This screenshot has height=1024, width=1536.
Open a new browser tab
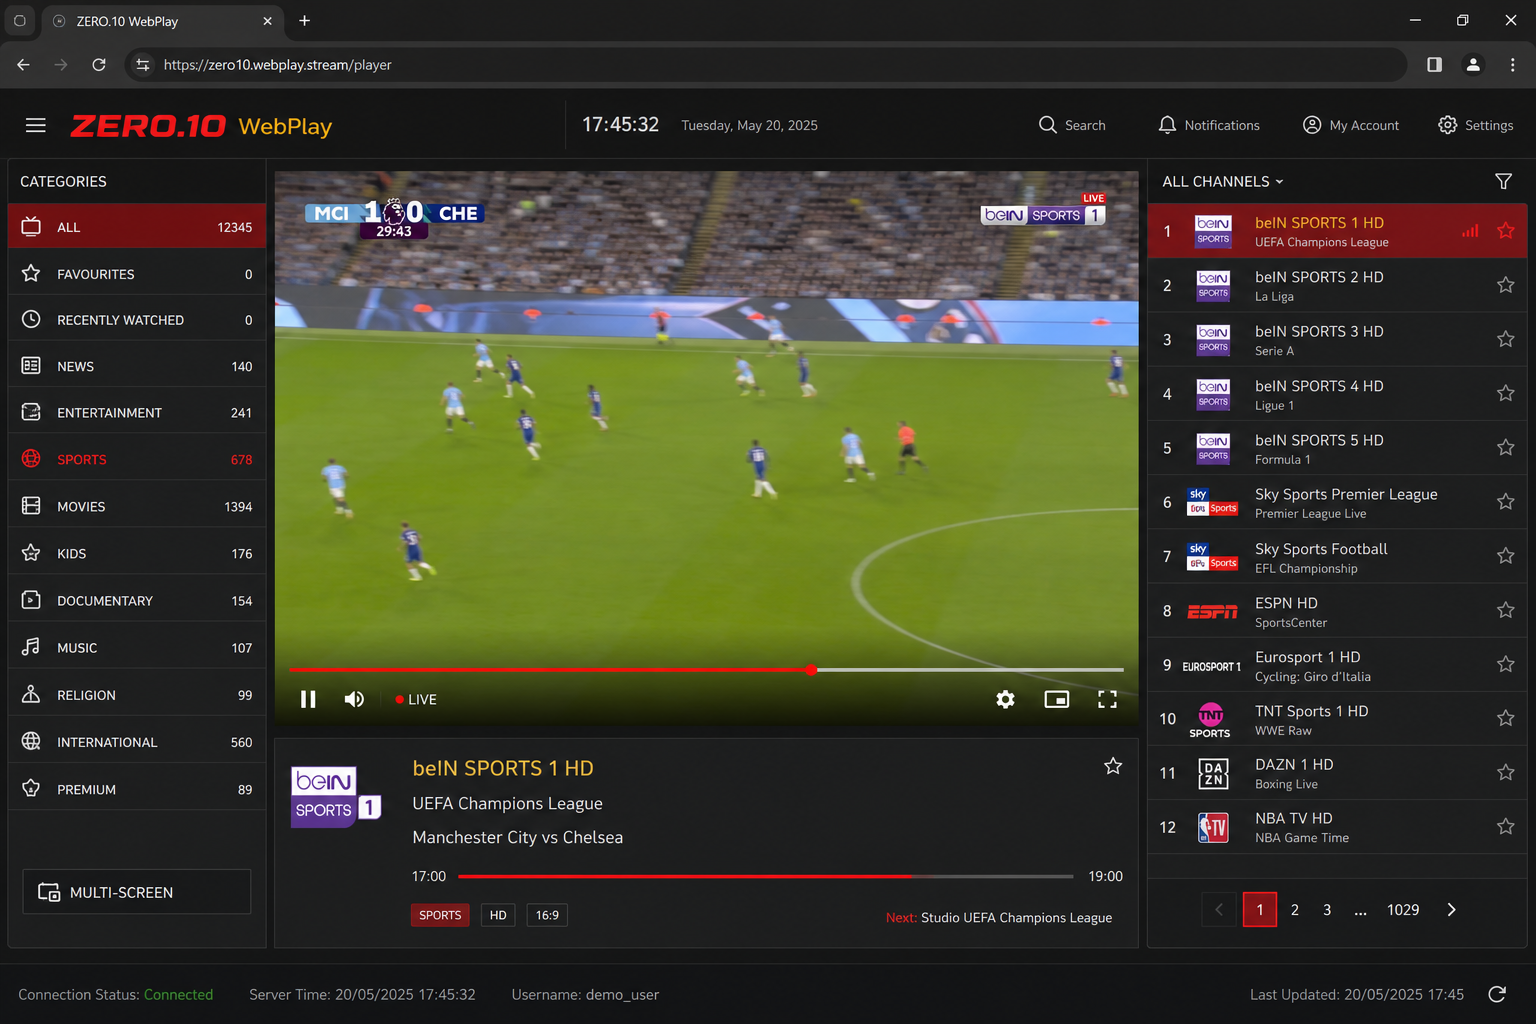coord(305,20)
